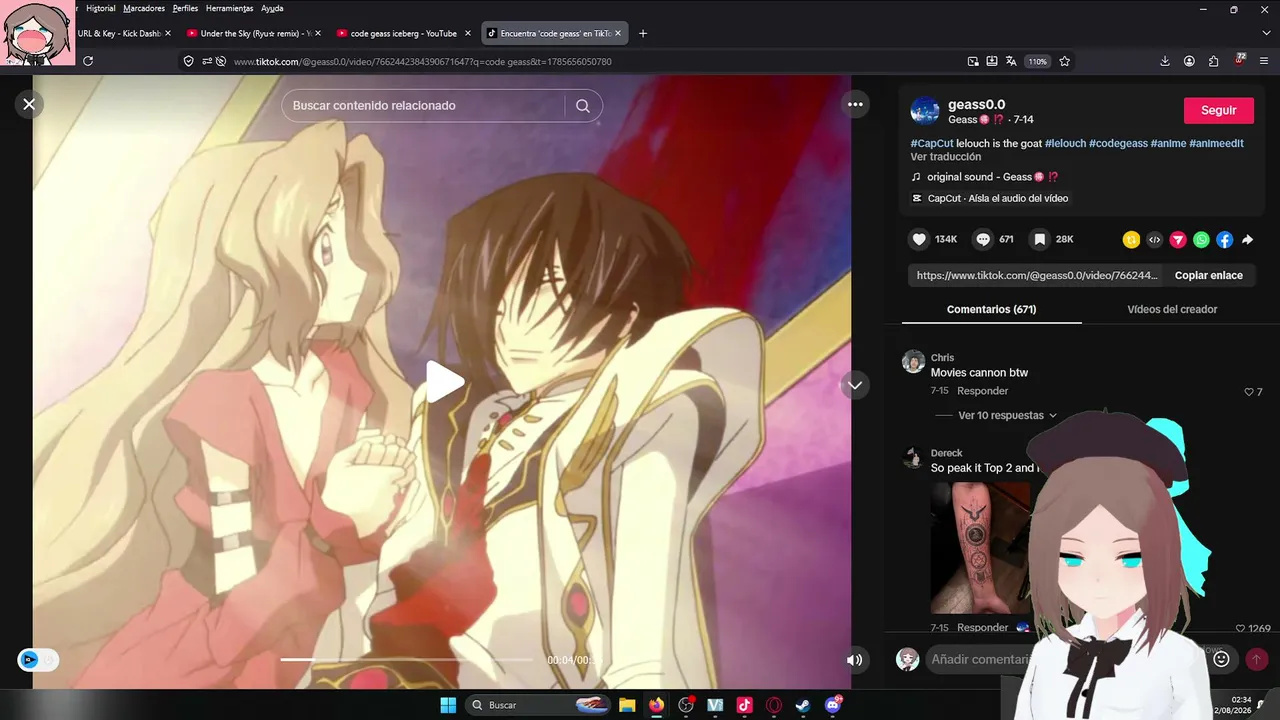Bookmark this page with the star icon

click(1065, 61)
